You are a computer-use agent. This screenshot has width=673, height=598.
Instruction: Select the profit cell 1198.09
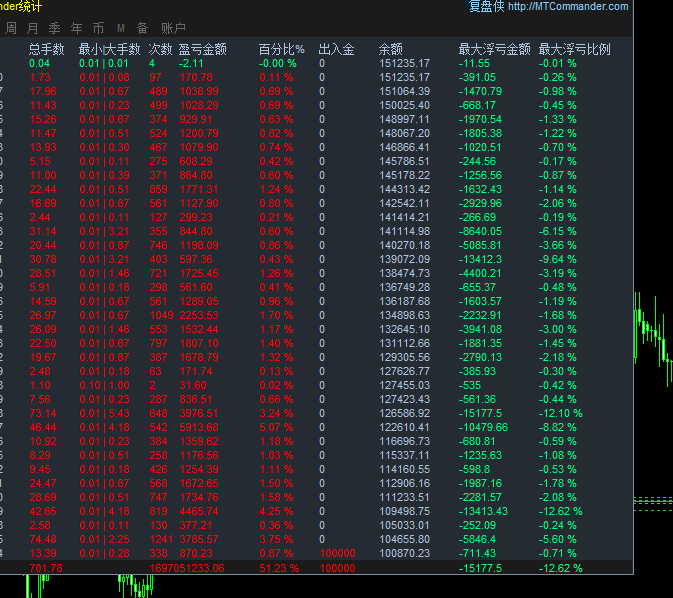coord(199,246)
